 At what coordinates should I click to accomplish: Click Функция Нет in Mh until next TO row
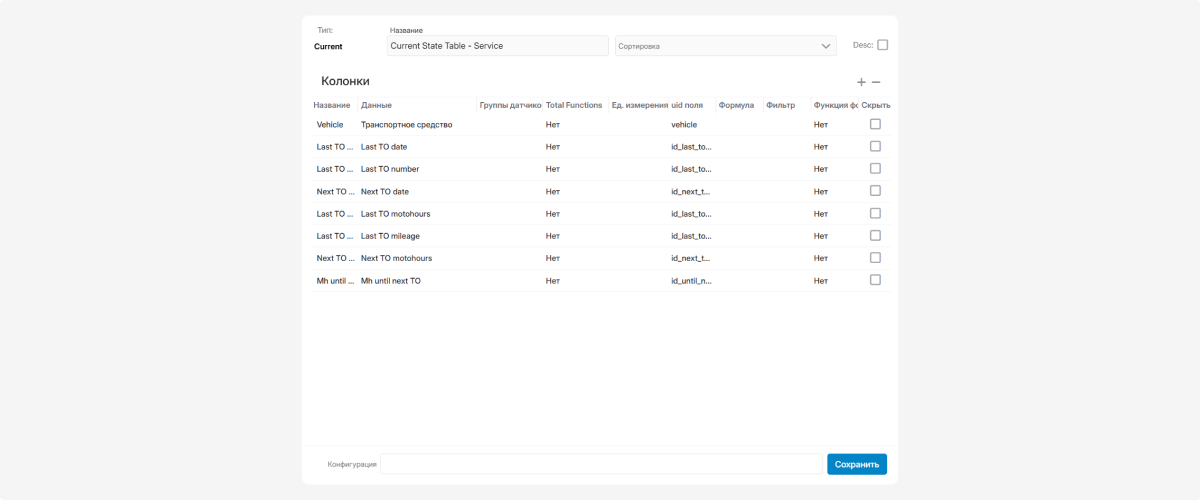[821, 281]
